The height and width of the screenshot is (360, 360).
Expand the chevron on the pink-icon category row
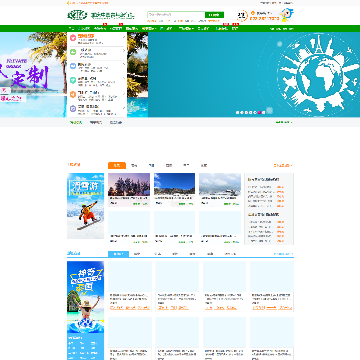point(124,37)
